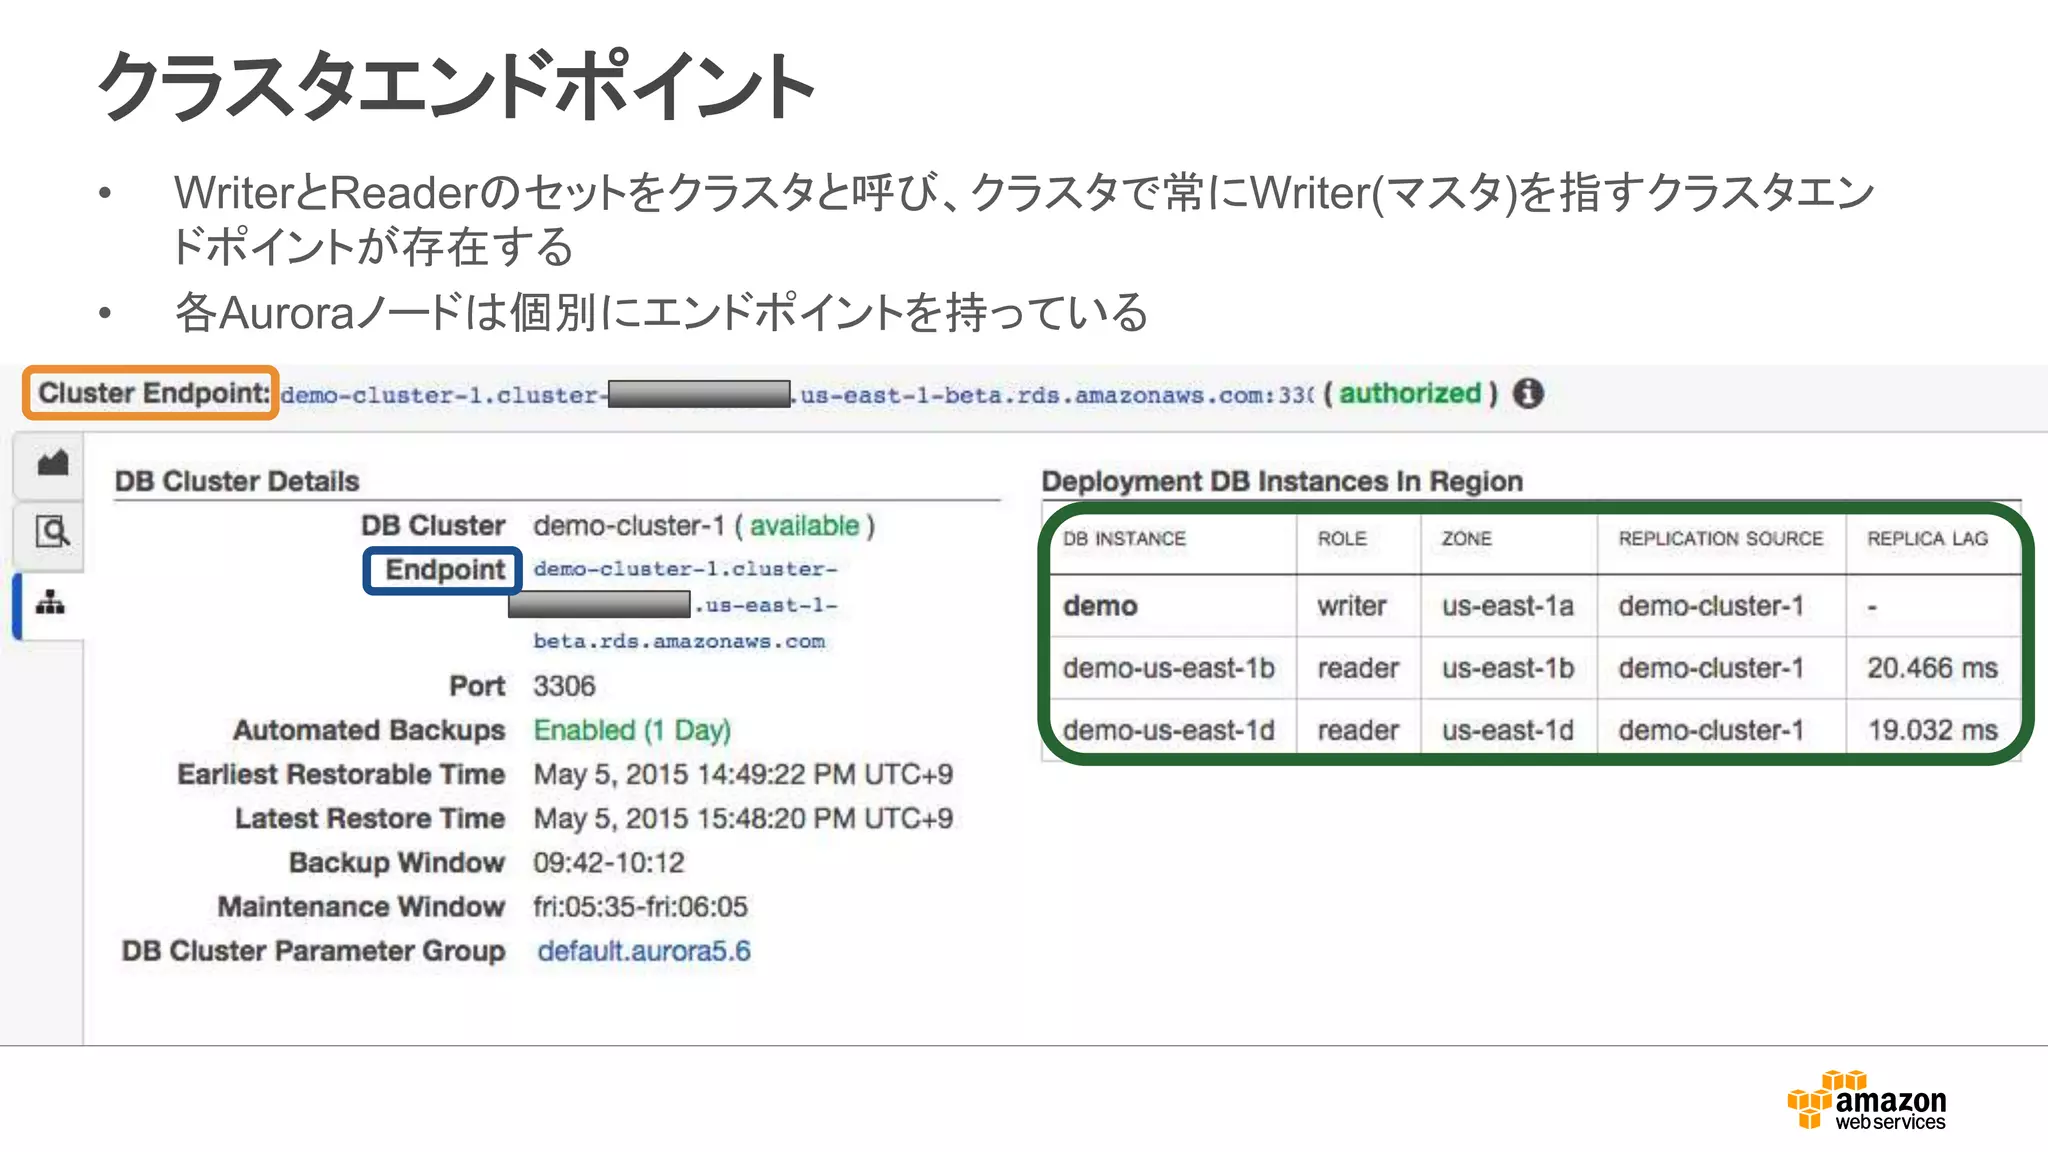Click the DB Cluster Details endpoint hostname
Screen dimensions: 2048x1152
[685, 604]
